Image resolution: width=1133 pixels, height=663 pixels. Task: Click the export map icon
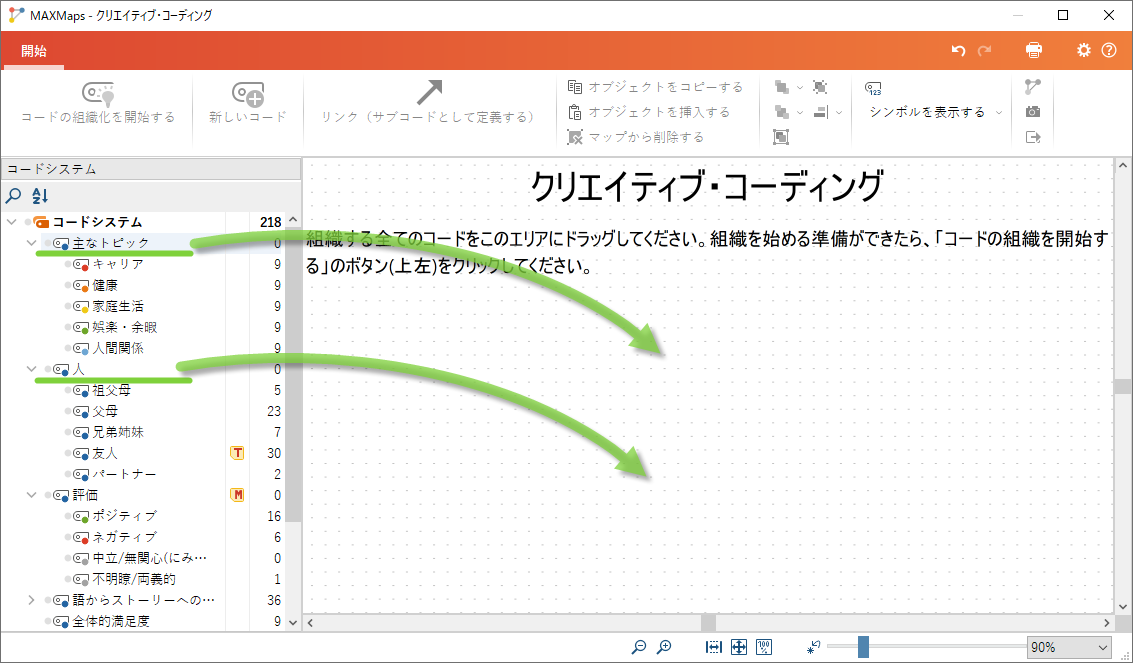(1033, 136)
